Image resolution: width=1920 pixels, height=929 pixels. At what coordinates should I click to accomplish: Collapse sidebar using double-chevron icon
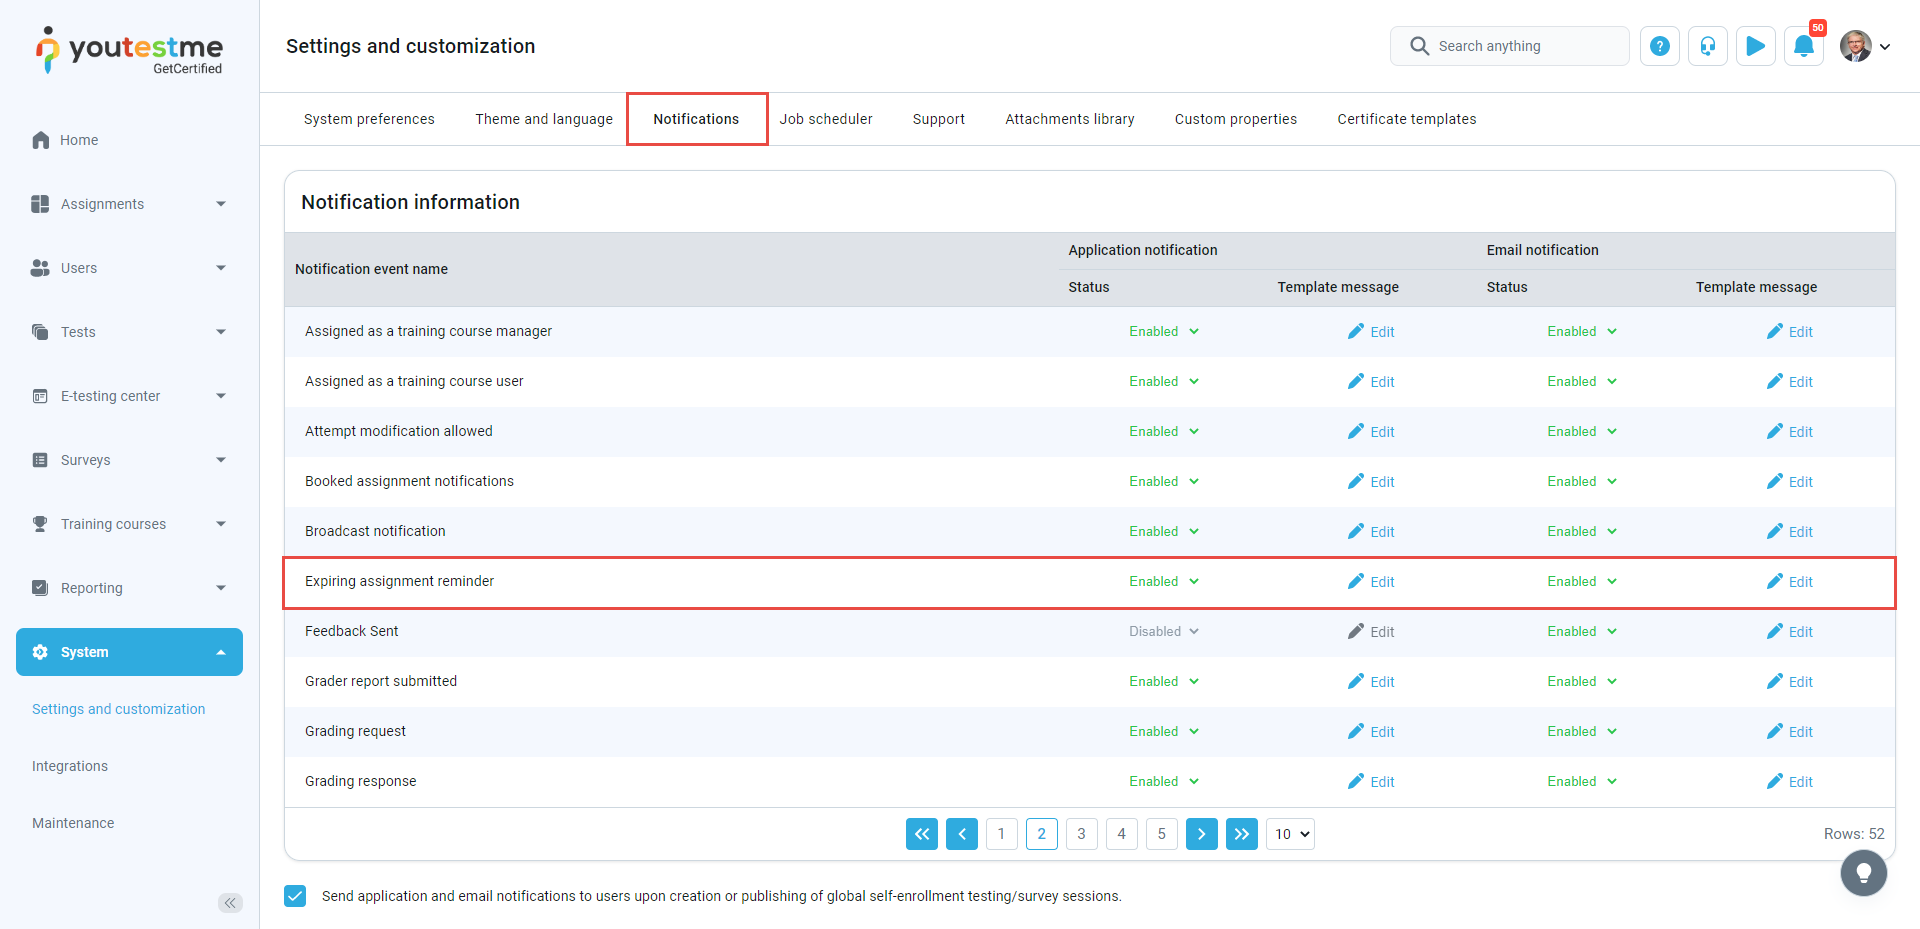[230, 903]
